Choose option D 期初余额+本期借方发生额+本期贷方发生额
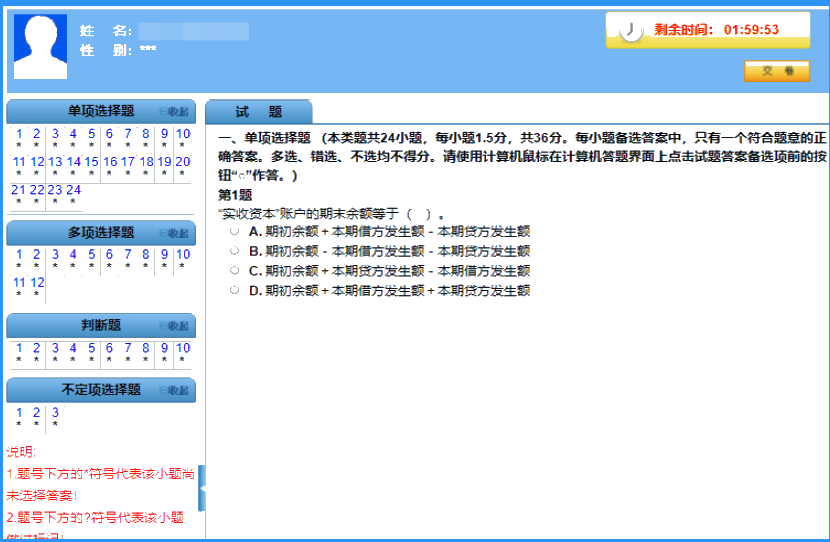 click(x=234, y=290)
